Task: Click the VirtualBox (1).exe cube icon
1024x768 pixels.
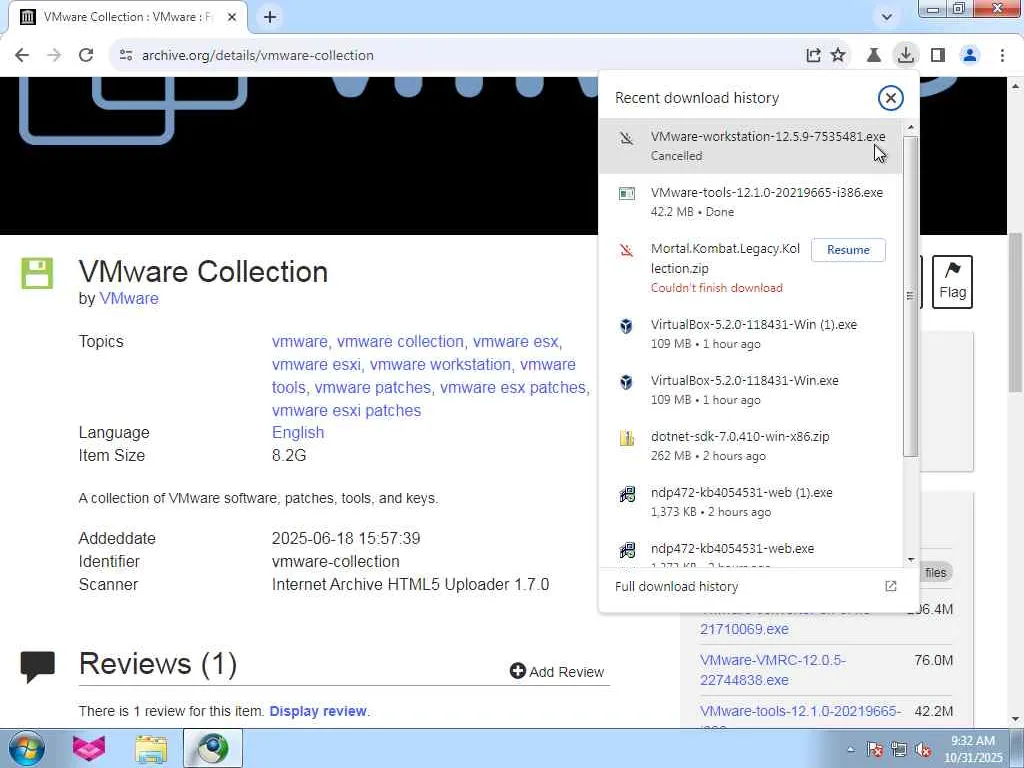Action: coord(626,325)
